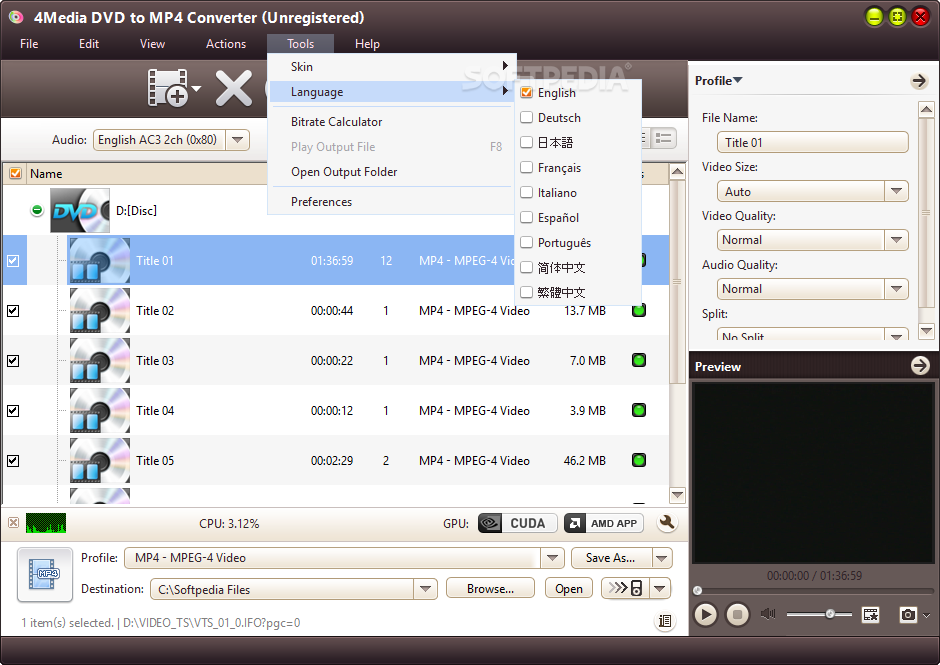Expand the Preview panel arrow icon
The image size is (940, 665).
pyautogui.click(x=920, y=366)
